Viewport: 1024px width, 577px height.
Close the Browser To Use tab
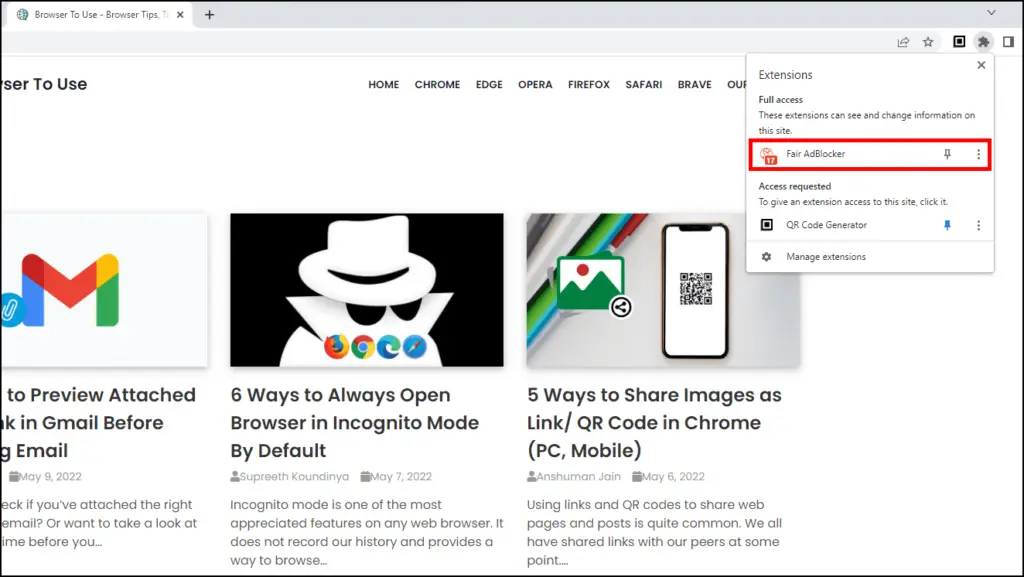180,14
